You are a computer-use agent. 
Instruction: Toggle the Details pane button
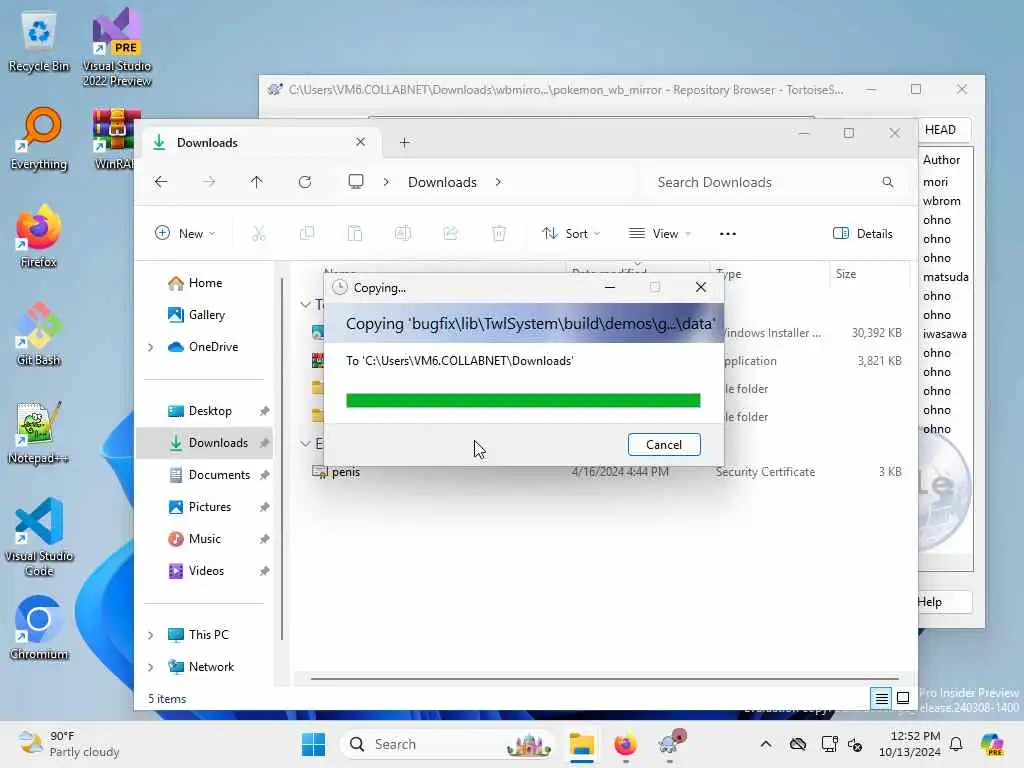tap(862, 233)
